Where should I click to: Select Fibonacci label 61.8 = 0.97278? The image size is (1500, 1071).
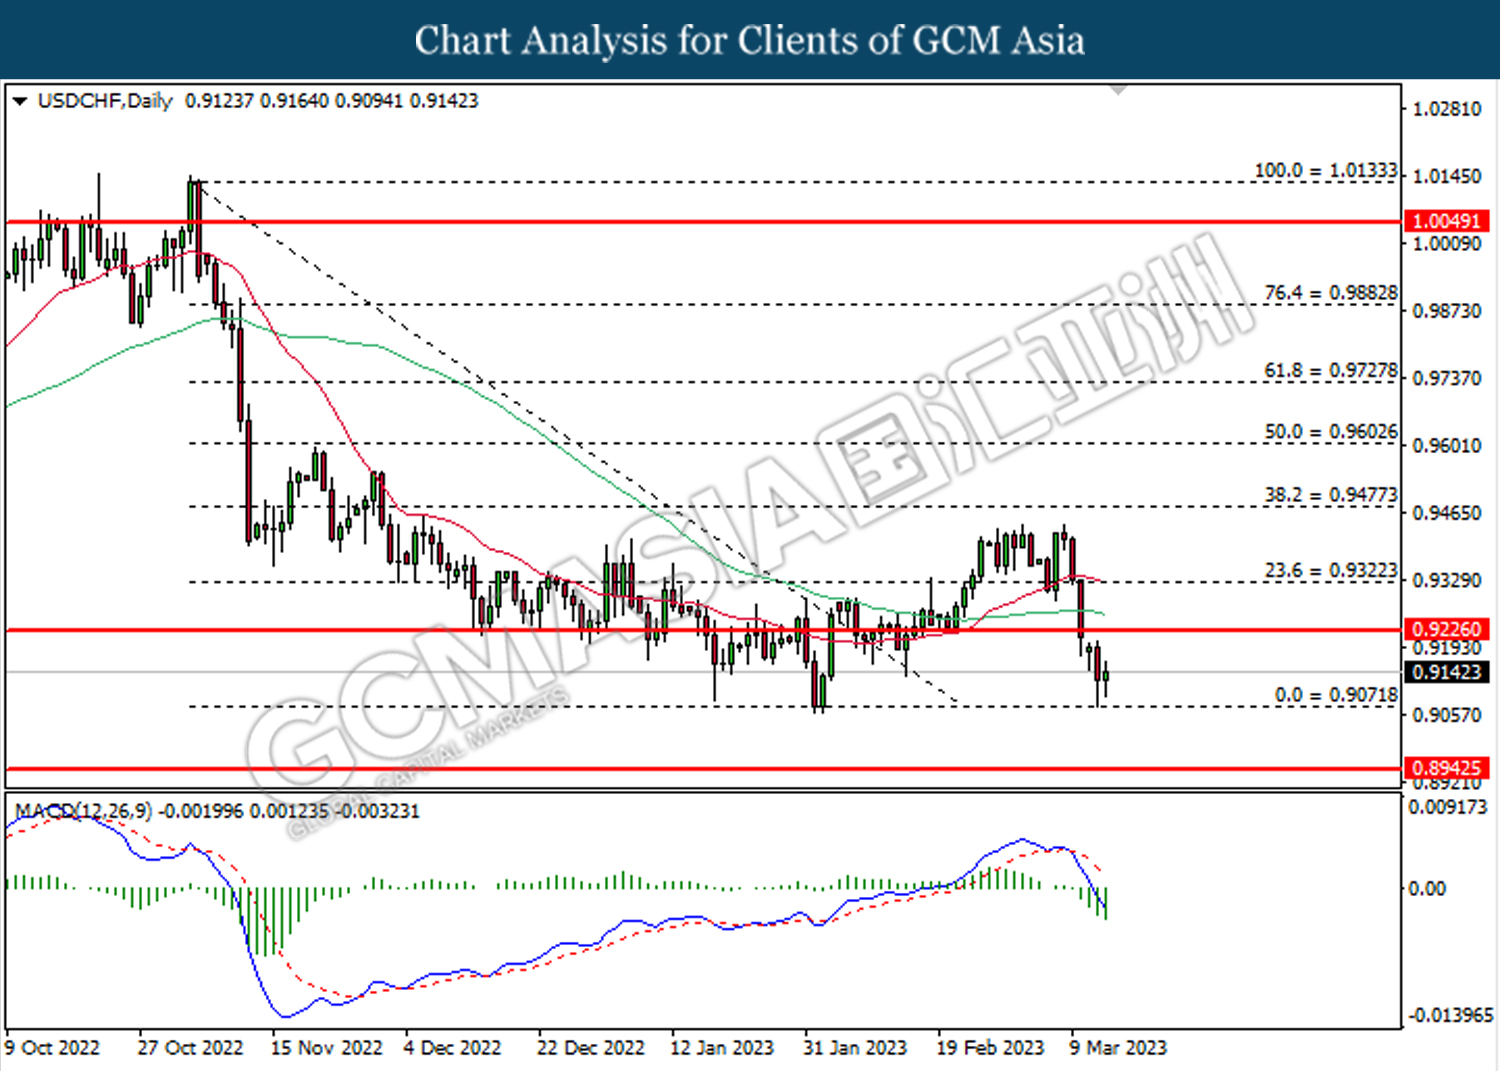(1331, 371)
